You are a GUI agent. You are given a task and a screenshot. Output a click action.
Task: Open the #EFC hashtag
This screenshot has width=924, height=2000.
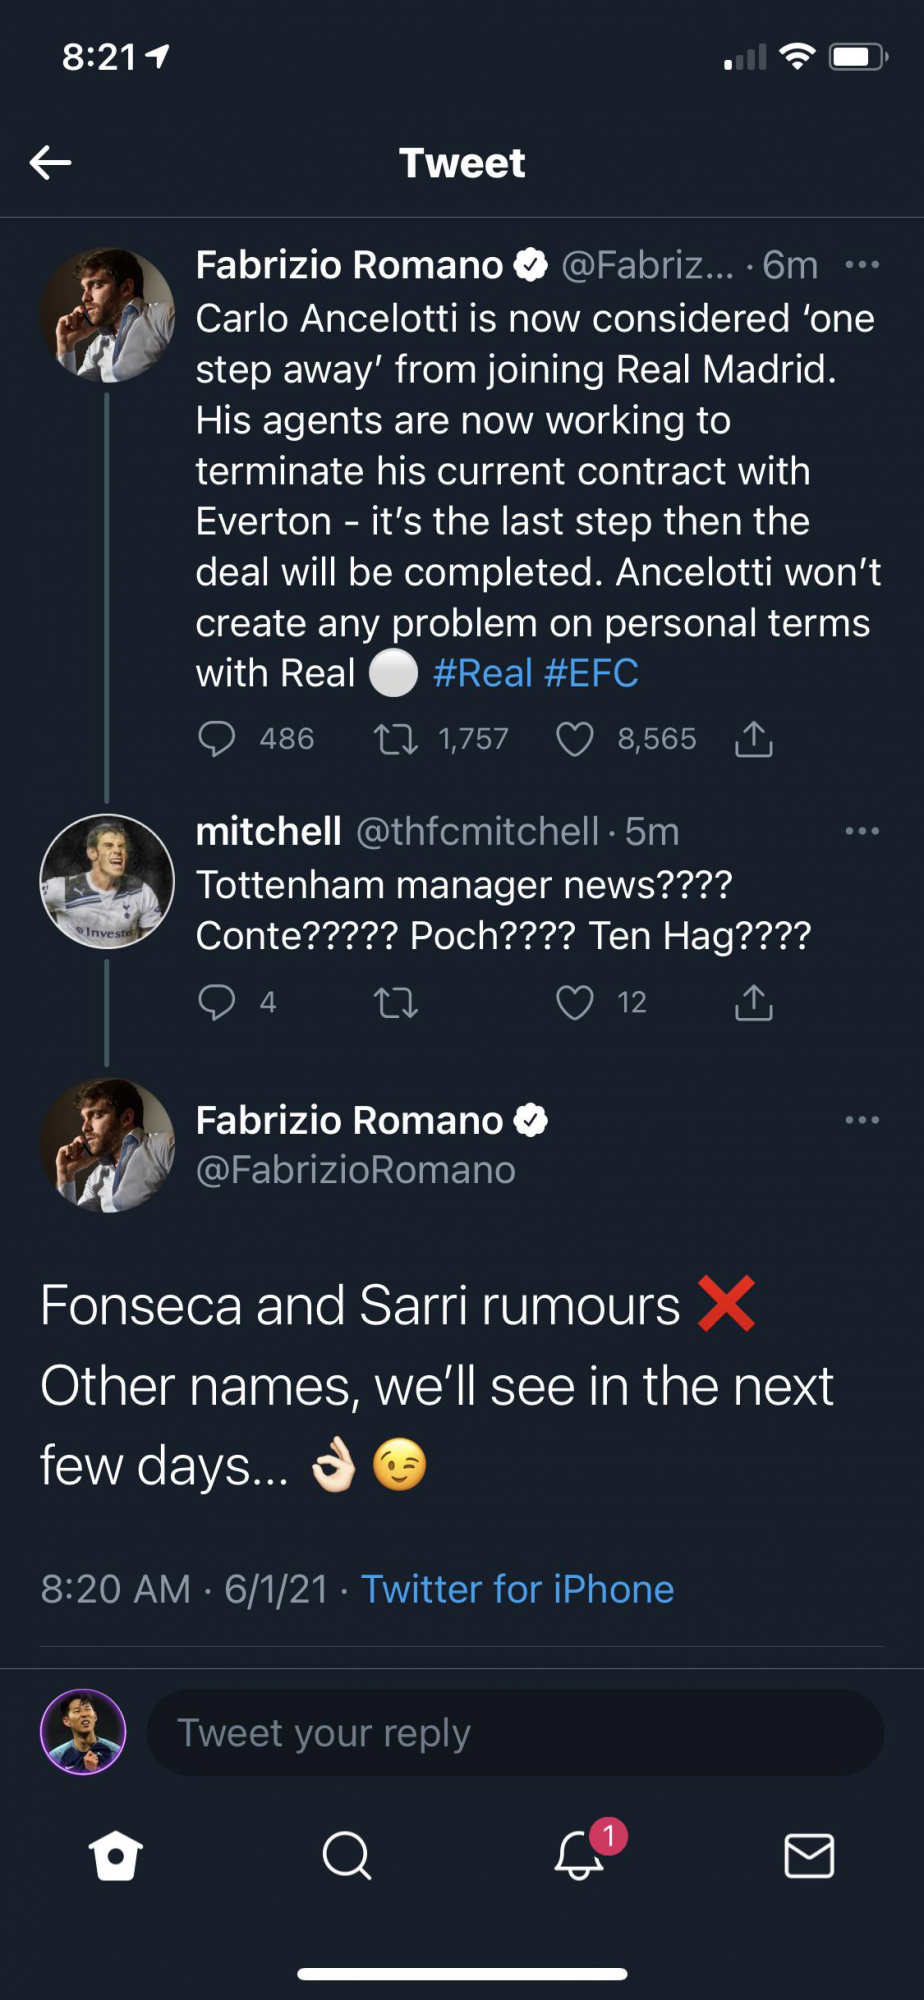591,673
